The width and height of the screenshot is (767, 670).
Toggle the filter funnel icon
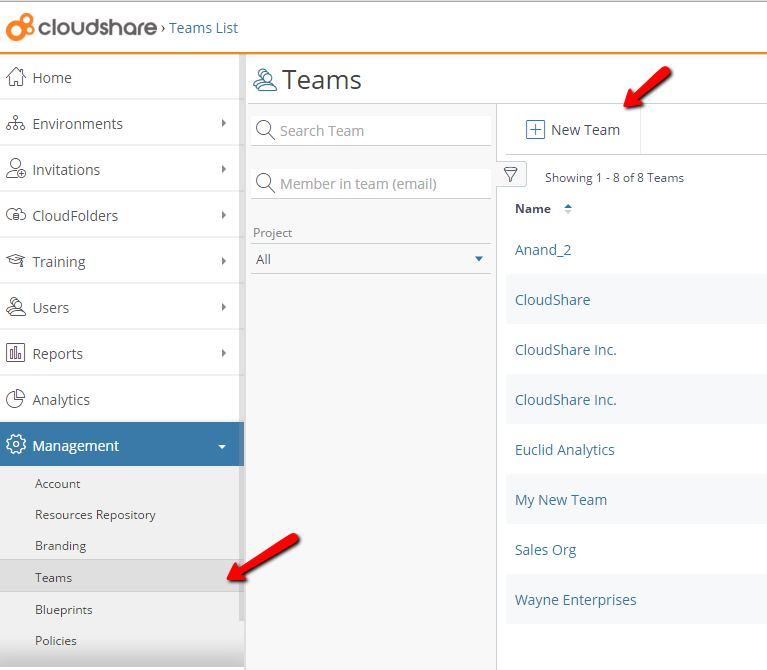click(511, 174)
